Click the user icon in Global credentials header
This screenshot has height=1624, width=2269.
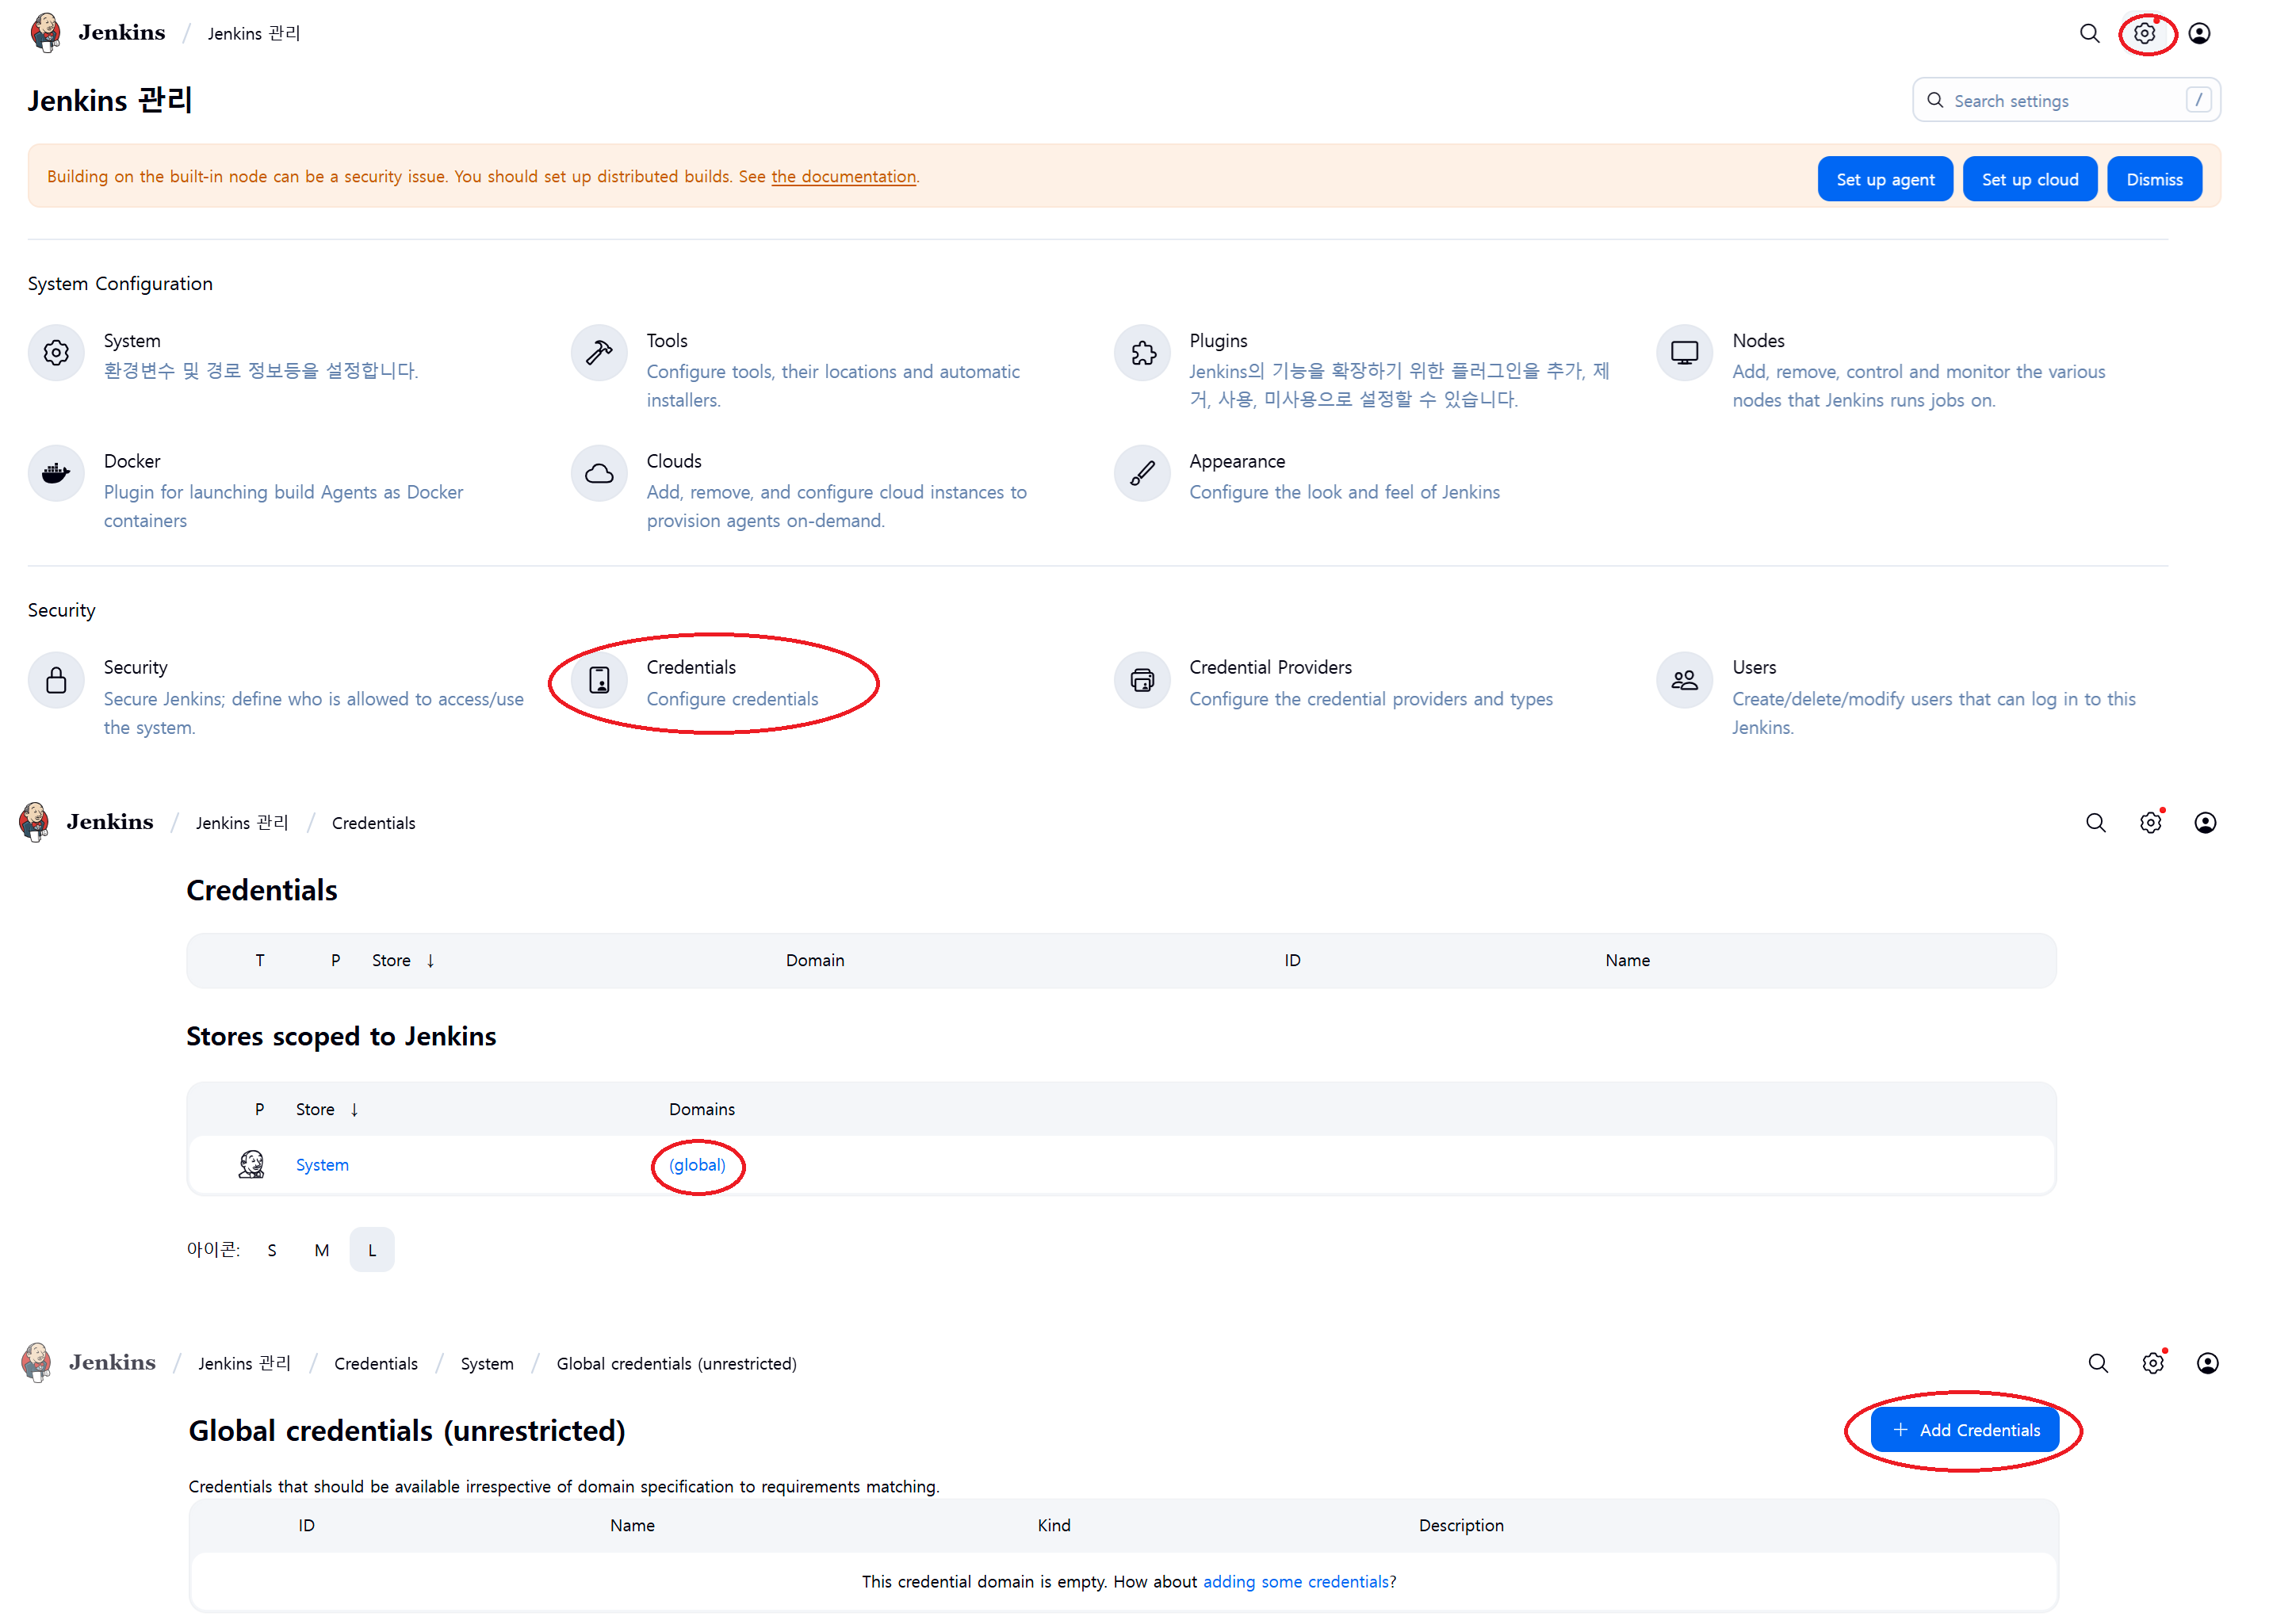(2207, 1363)
